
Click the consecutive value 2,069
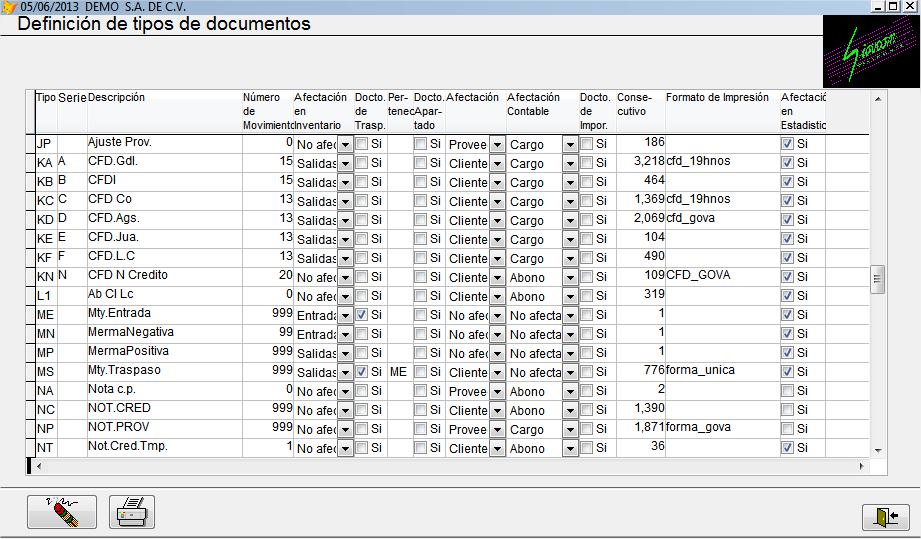[640, 218]
